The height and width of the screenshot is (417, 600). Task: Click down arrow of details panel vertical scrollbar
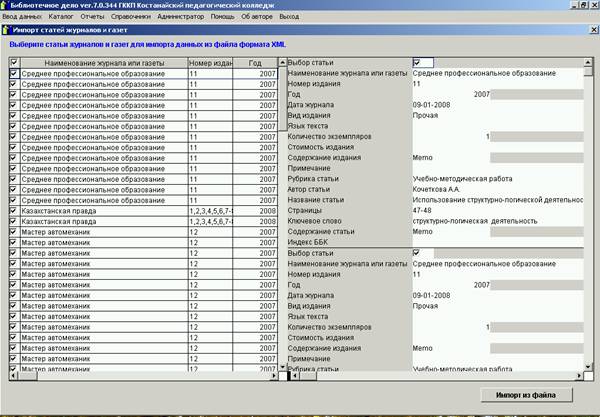pyautogui.click(x=588, y=367)
